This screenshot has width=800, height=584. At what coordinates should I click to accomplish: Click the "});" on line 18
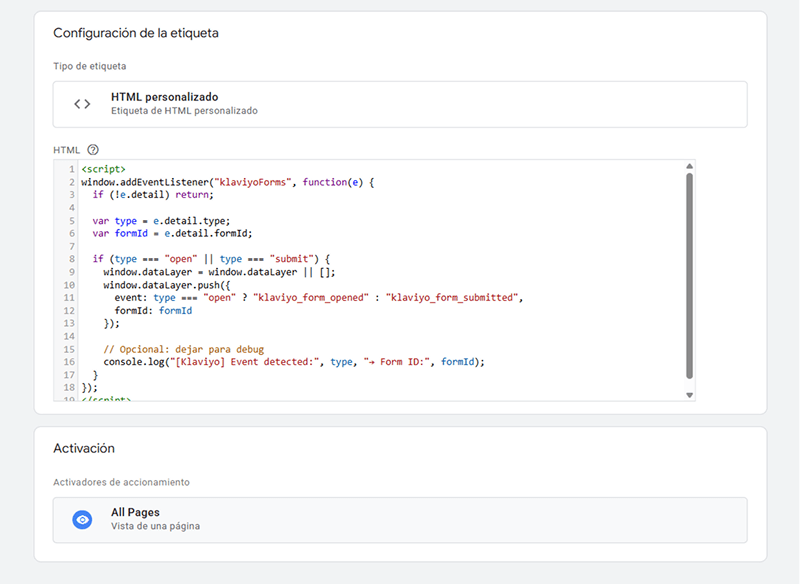point(89,388)
